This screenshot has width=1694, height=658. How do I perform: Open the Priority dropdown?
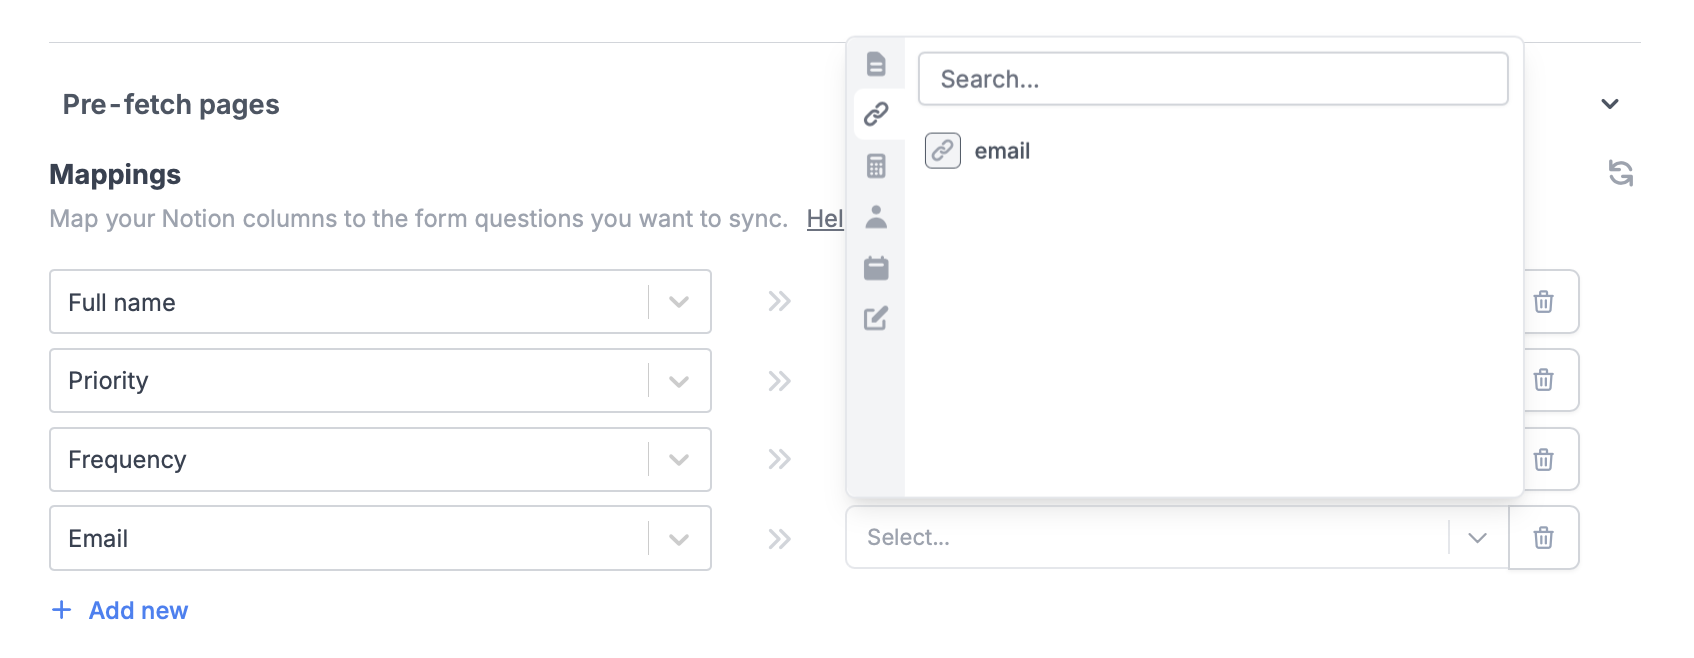click(678, 380)
